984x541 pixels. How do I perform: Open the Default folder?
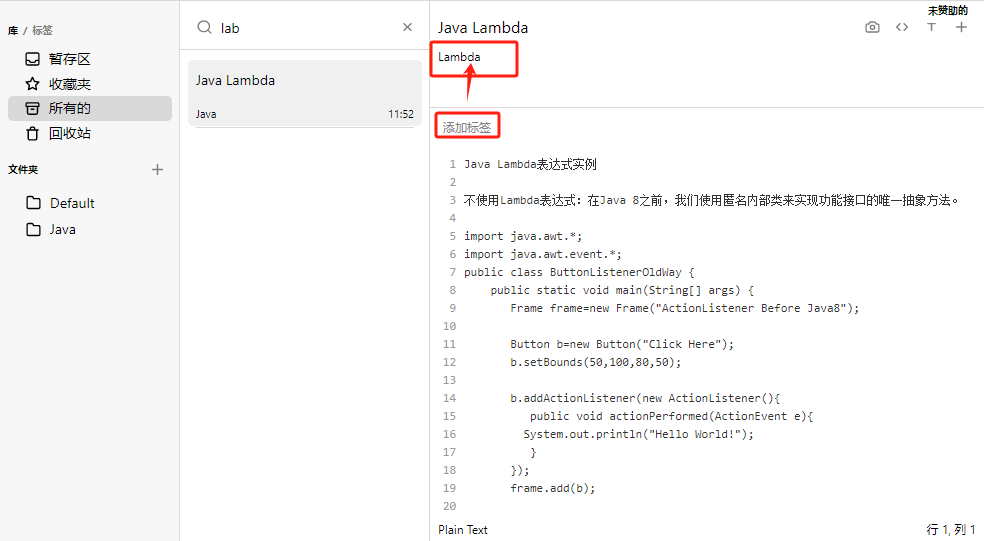pyautogui.click(x=90, y=203)
